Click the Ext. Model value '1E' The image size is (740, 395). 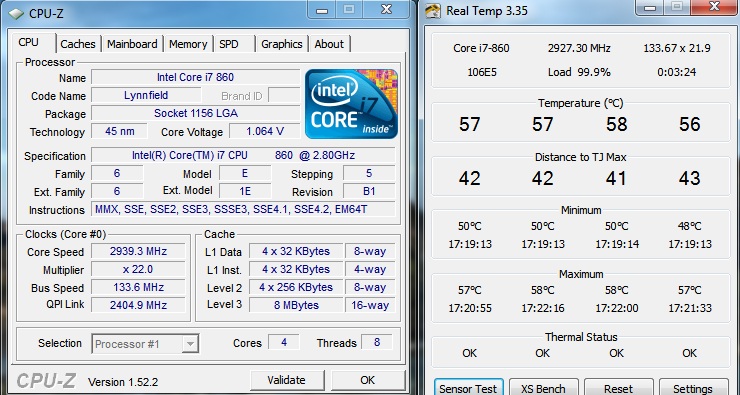(245, 192)
